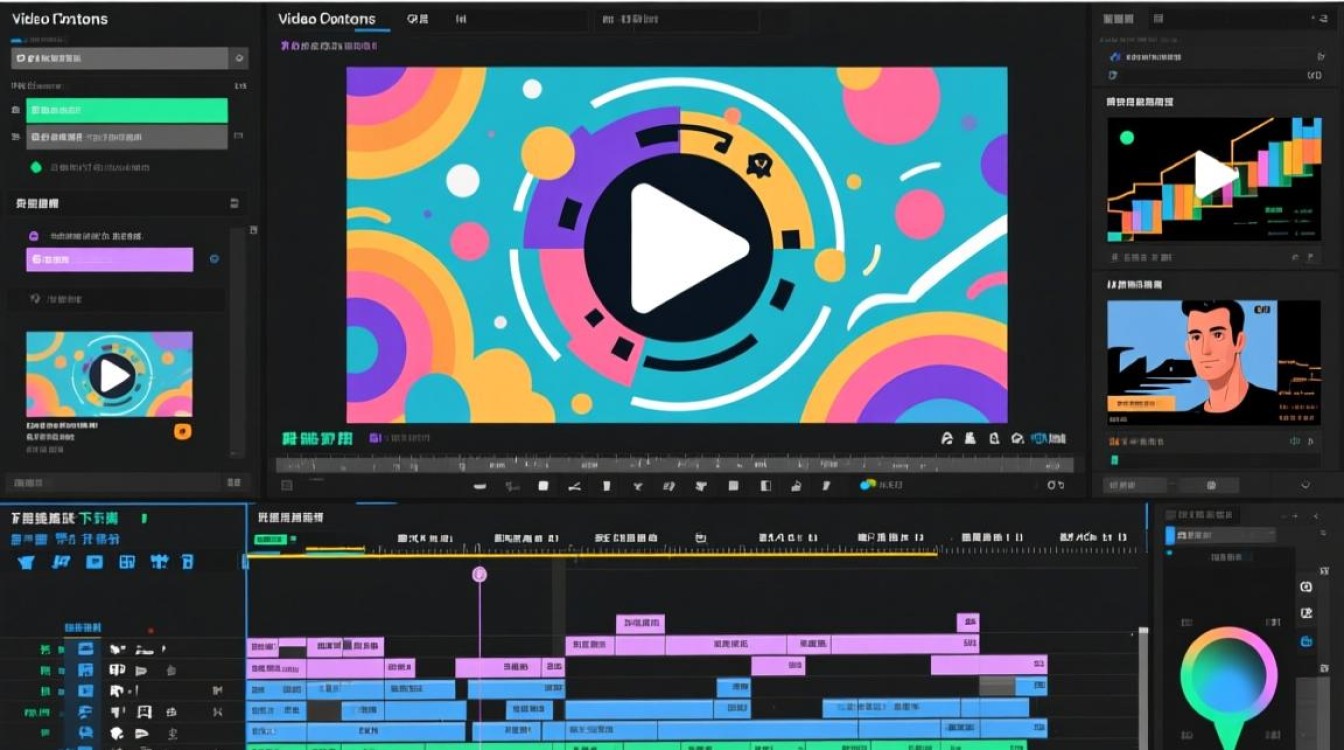Click the Video Contons title of the left panel

point(59,19)
